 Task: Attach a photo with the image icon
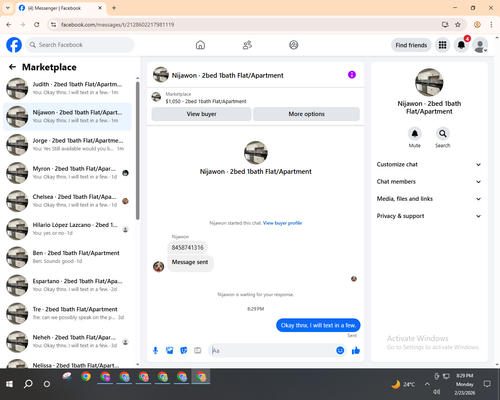[170, 351]
